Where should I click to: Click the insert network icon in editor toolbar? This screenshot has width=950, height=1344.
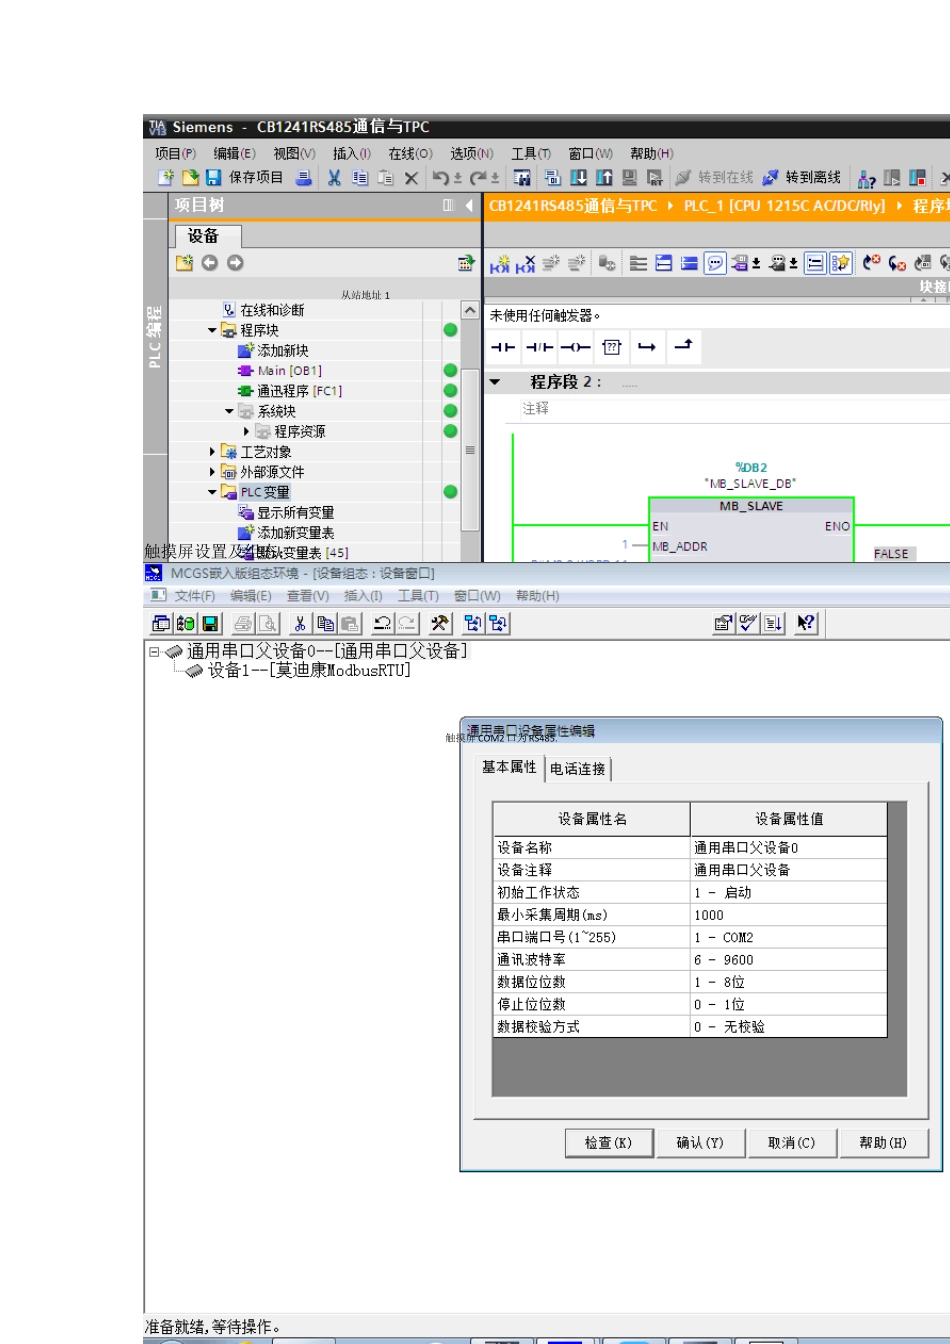click(x=500, y=263)
